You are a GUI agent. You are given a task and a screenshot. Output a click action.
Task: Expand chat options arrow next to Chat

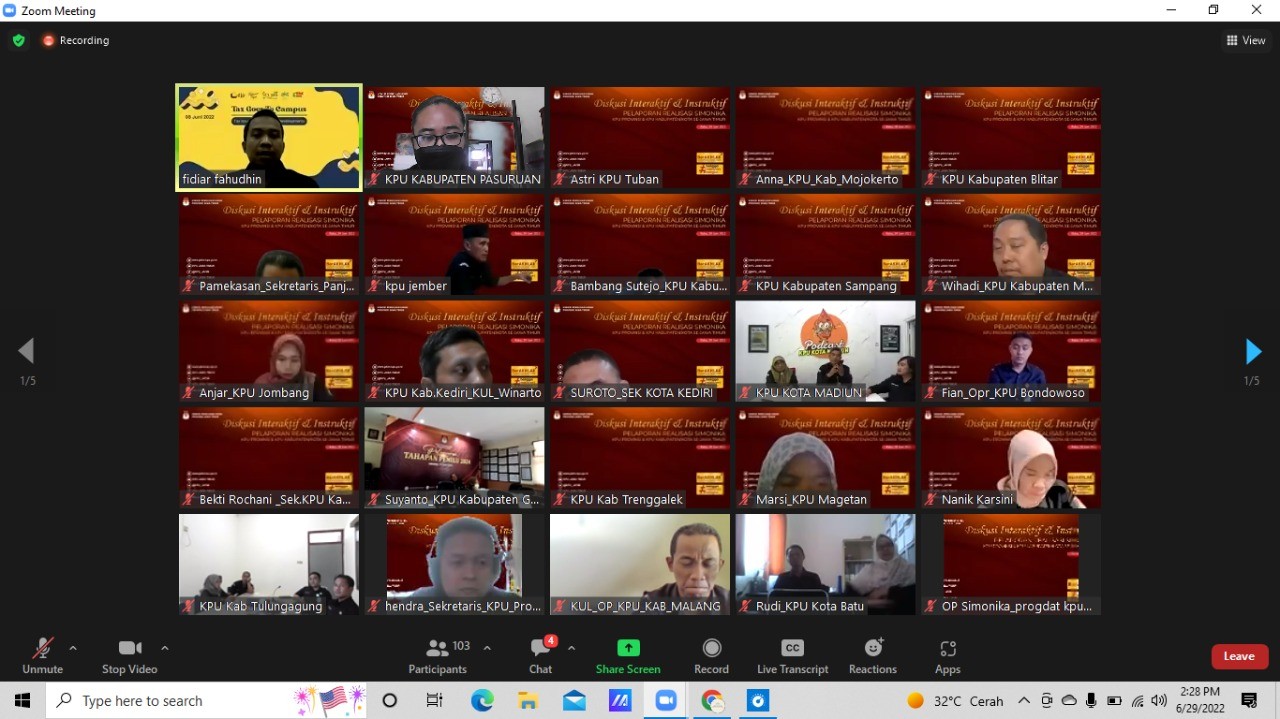click(571, 648)
